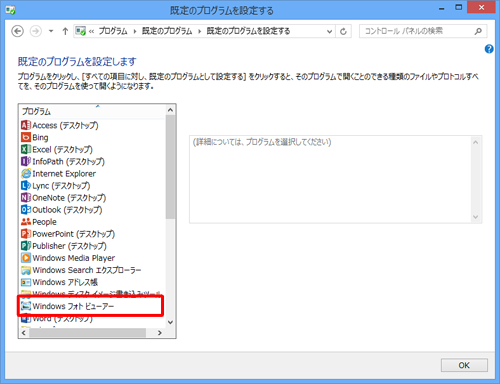Click the window system icon in title bar

pyautogui.click(x=10, y=10)
